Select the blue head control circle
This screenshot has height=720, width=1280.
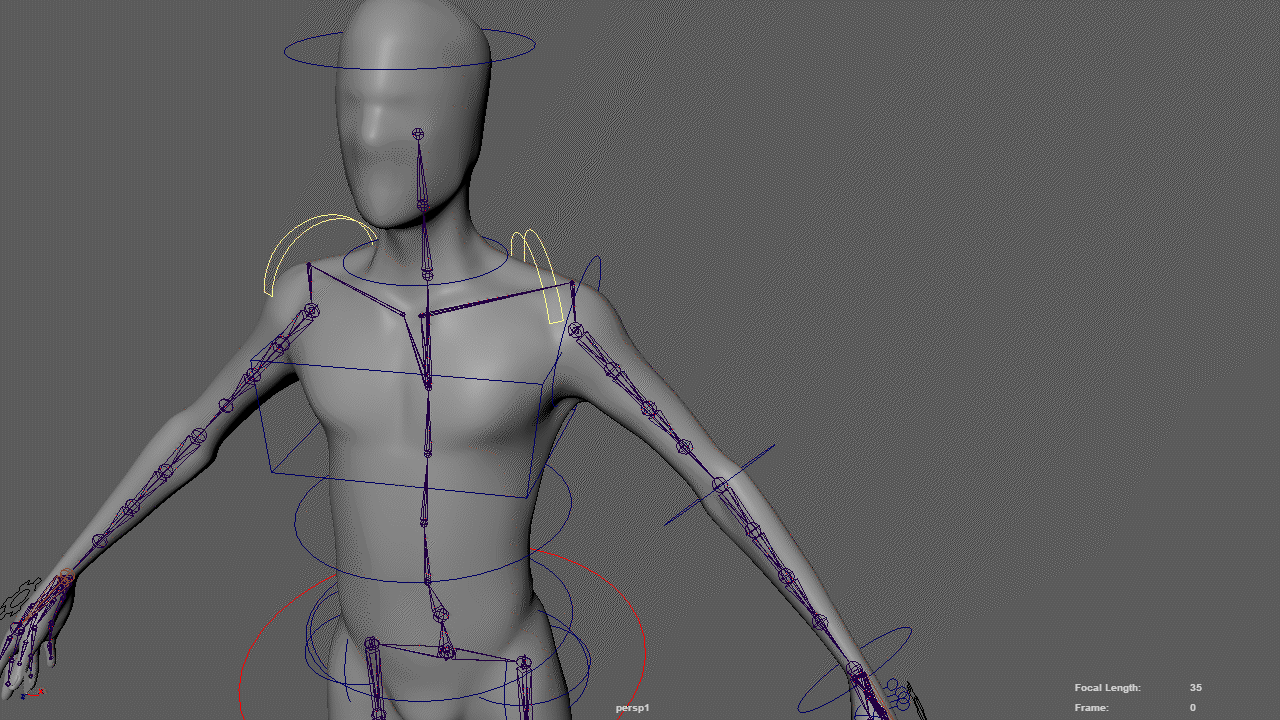[410, 47]
